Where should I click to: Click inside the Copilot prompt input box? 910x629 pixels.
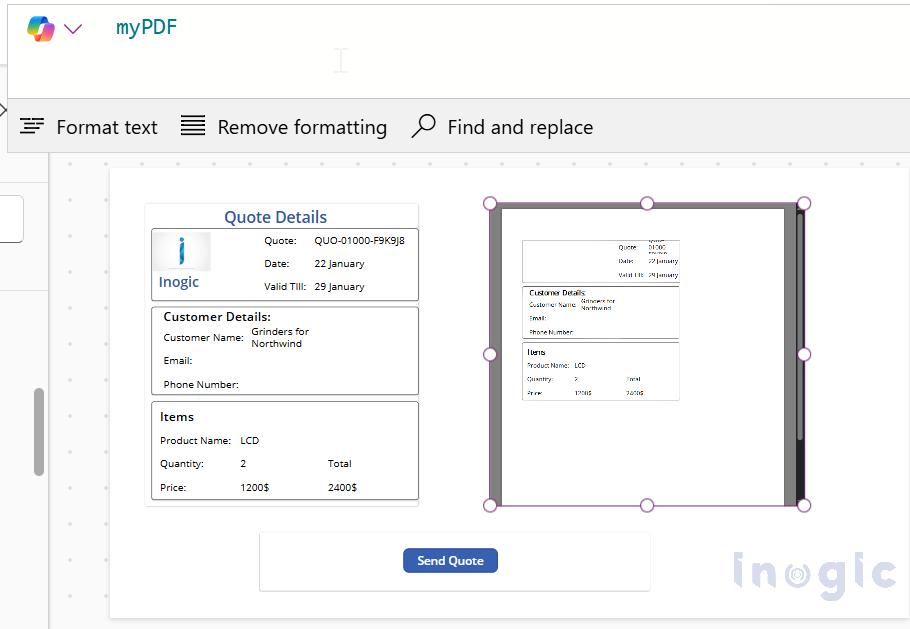point(340,62)
